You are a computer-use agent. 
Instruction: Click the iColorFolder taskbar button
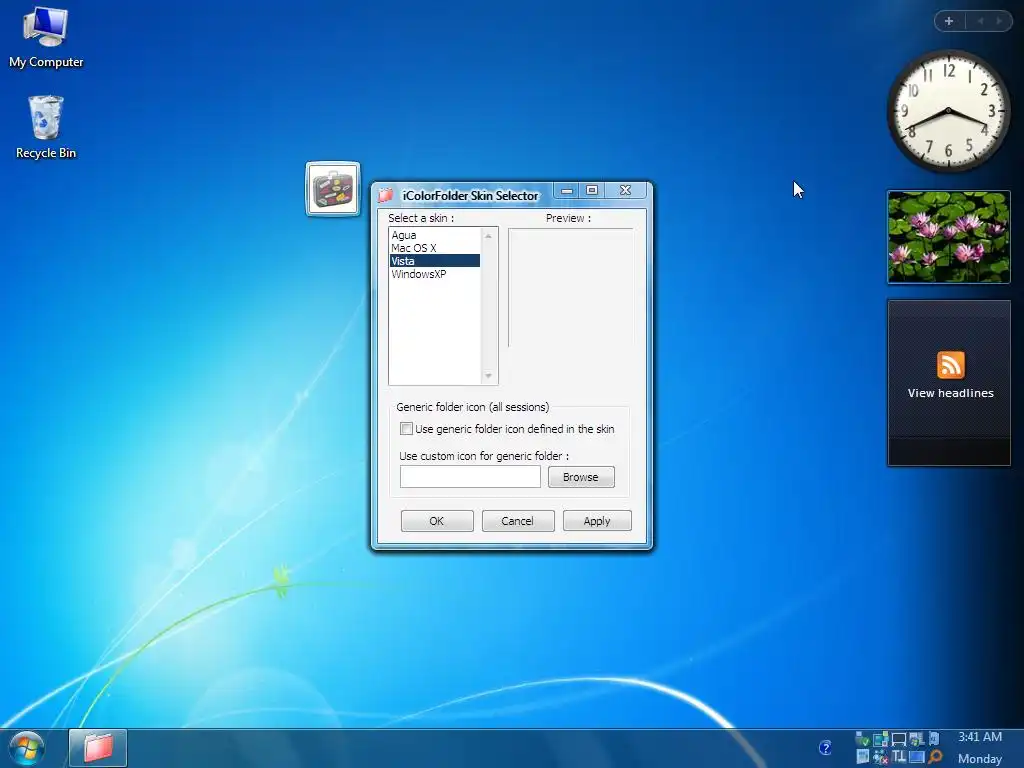(98, 747)
